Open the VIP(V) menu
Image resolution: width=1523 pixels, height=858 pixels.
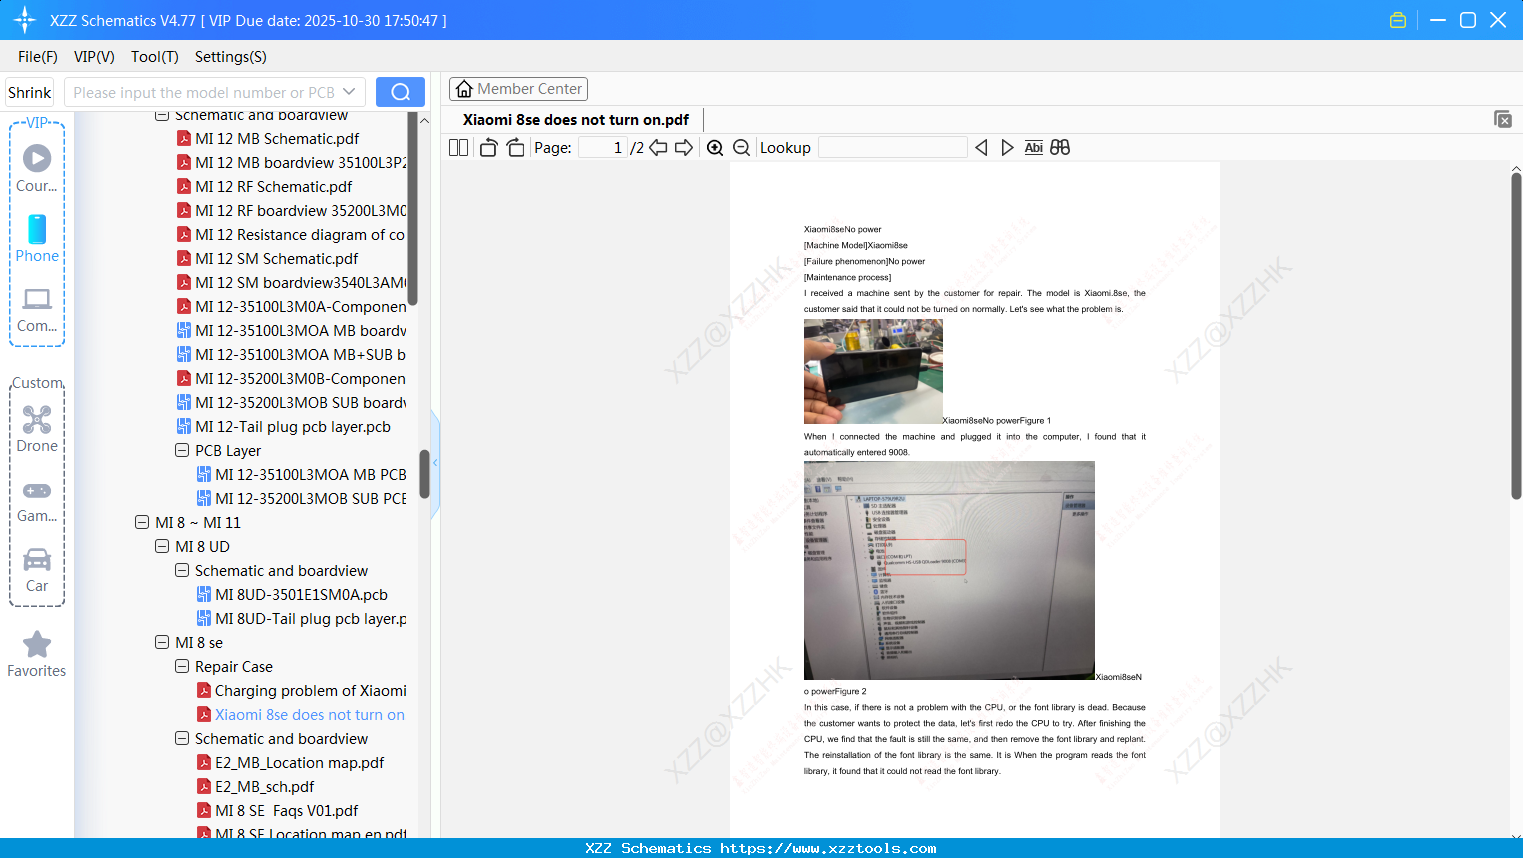(x=94, y=57)
